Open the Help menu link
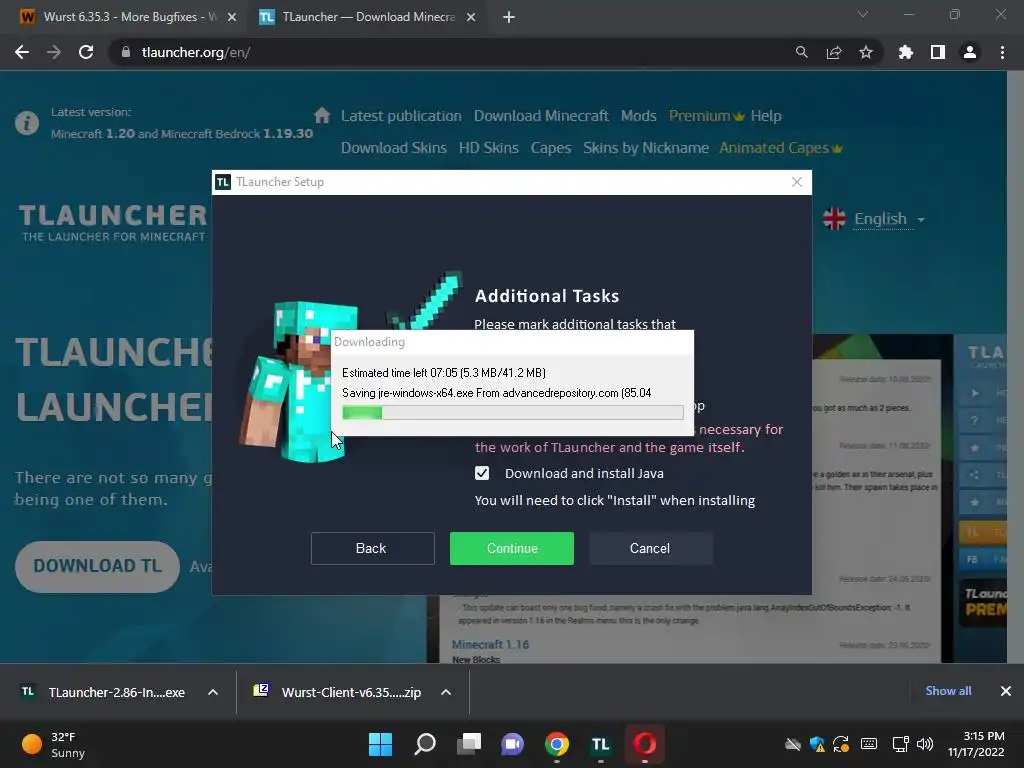Screen dimensions: 1024x768 pos(766,116)
